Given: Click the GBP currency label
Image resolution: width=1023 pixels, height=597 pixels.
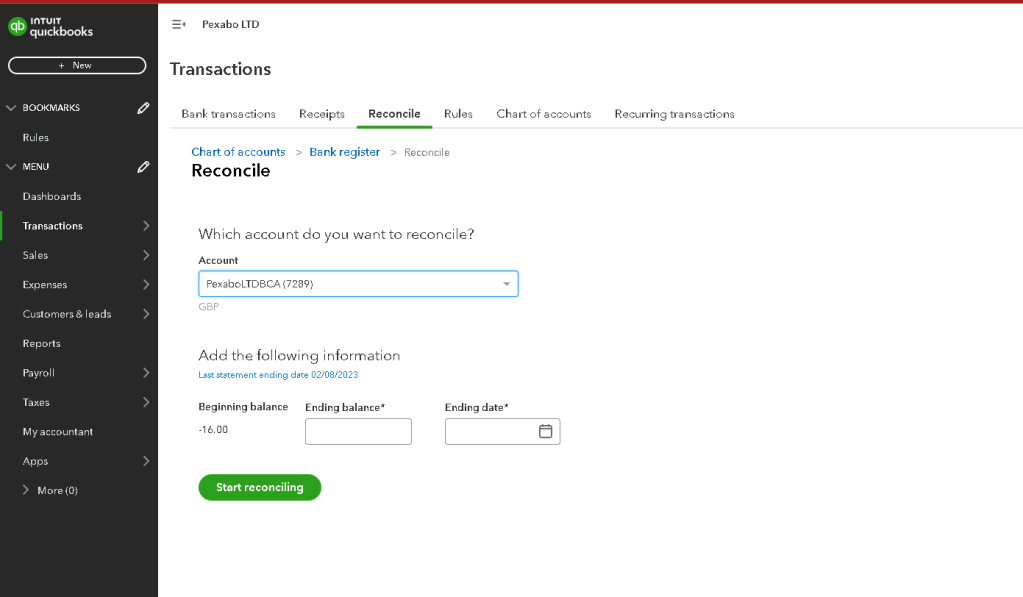Looking at the screenshot, I should [209, 307].
